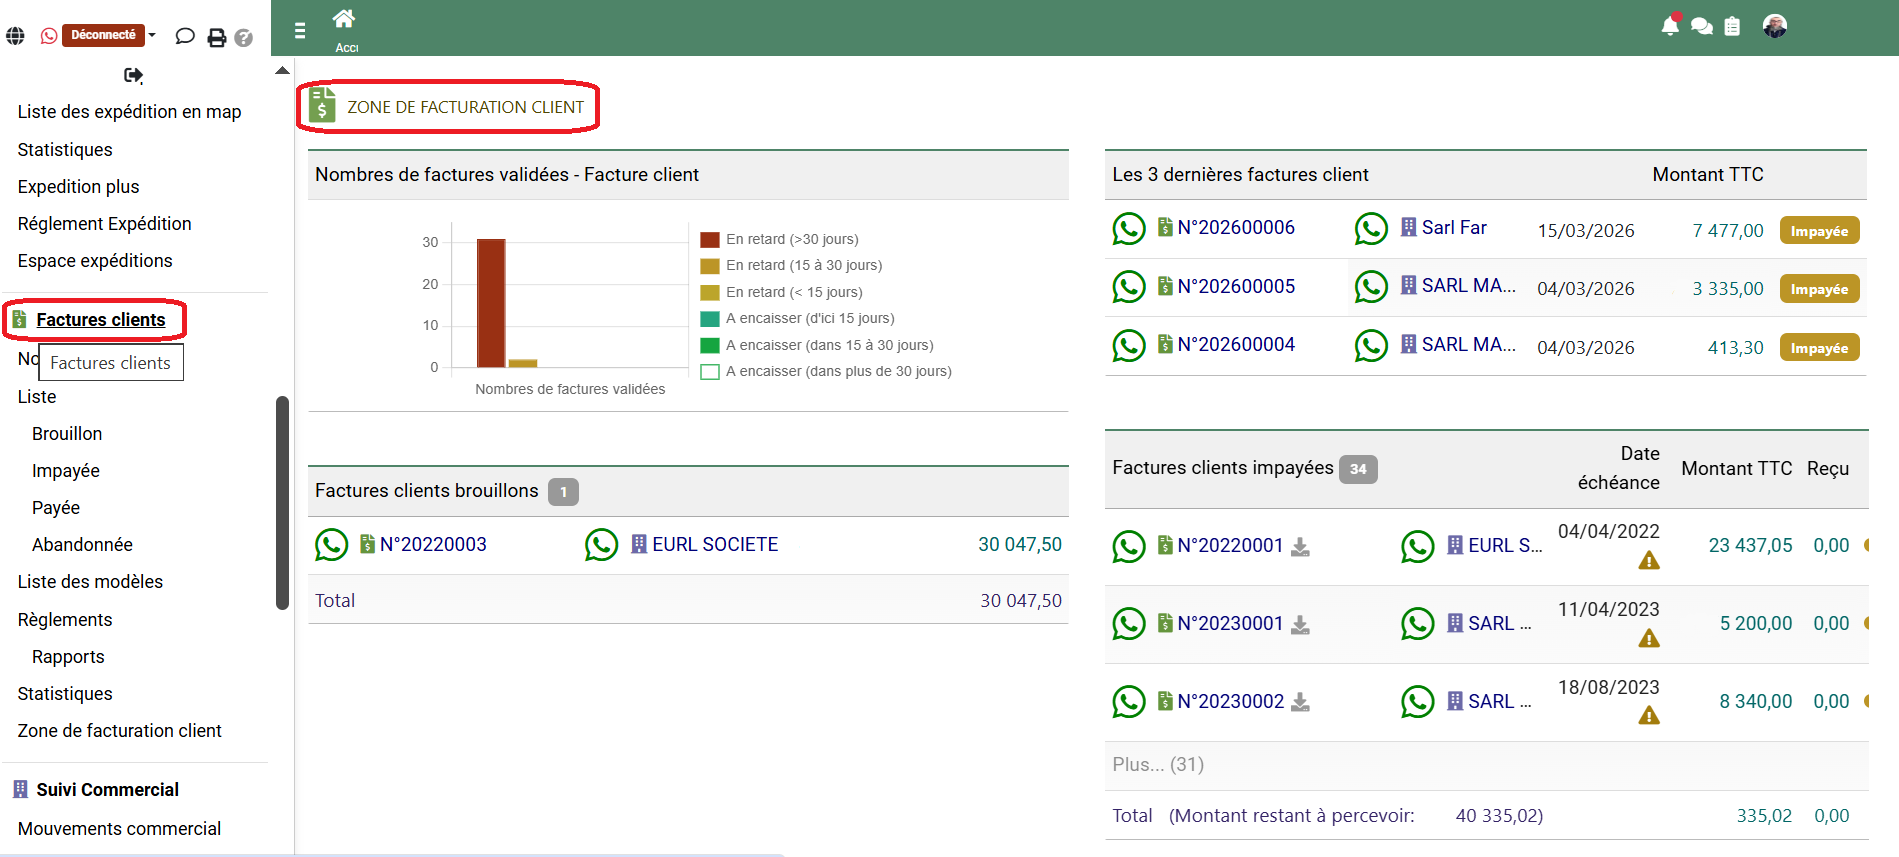Click WhatsApp icon beside invoice N°202600006
1899x857 pixels.
(1128, 229)
